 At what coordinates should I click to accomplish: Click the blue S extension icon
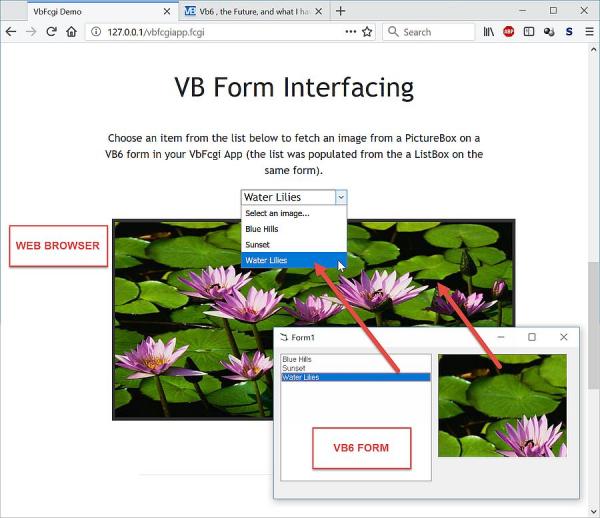[569, 32]
